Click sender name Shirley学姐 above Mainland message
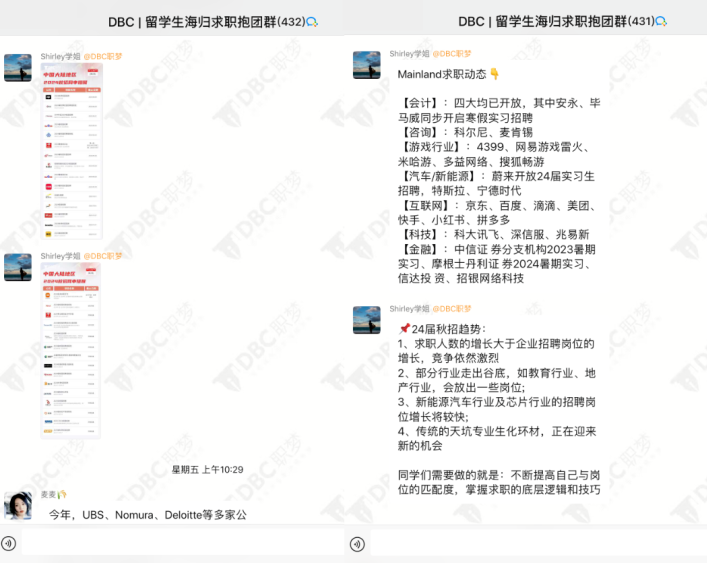707x563 pixels. 410,54
